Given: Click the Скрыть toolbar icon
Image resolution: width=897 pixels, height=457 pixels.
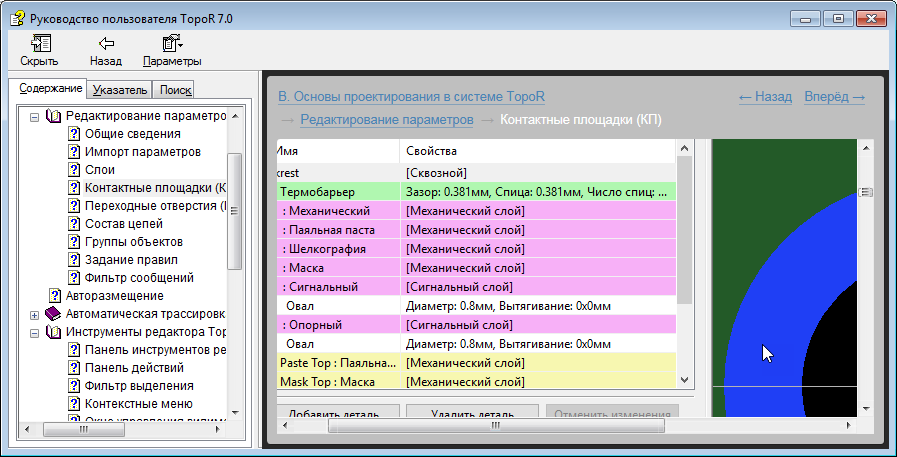Looking at the screenshot, I should [41, 43].
